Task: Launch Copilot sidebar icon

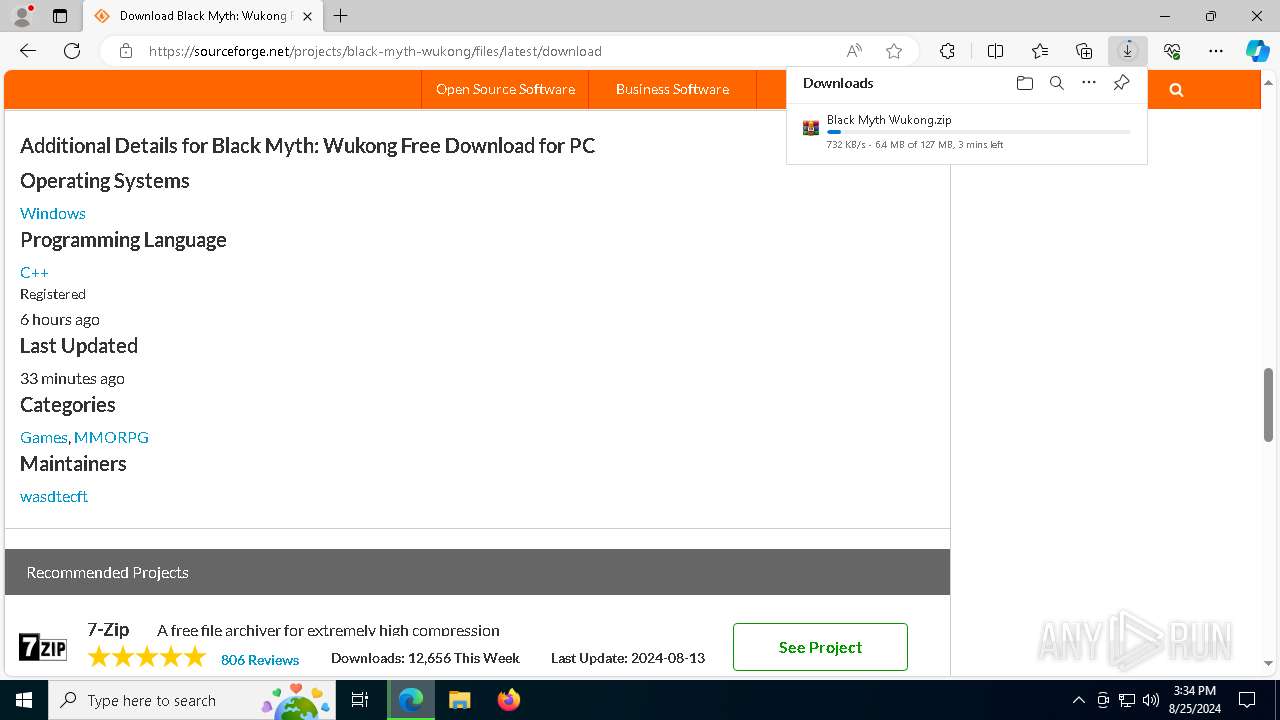Action: click(x=1257, y=51)
